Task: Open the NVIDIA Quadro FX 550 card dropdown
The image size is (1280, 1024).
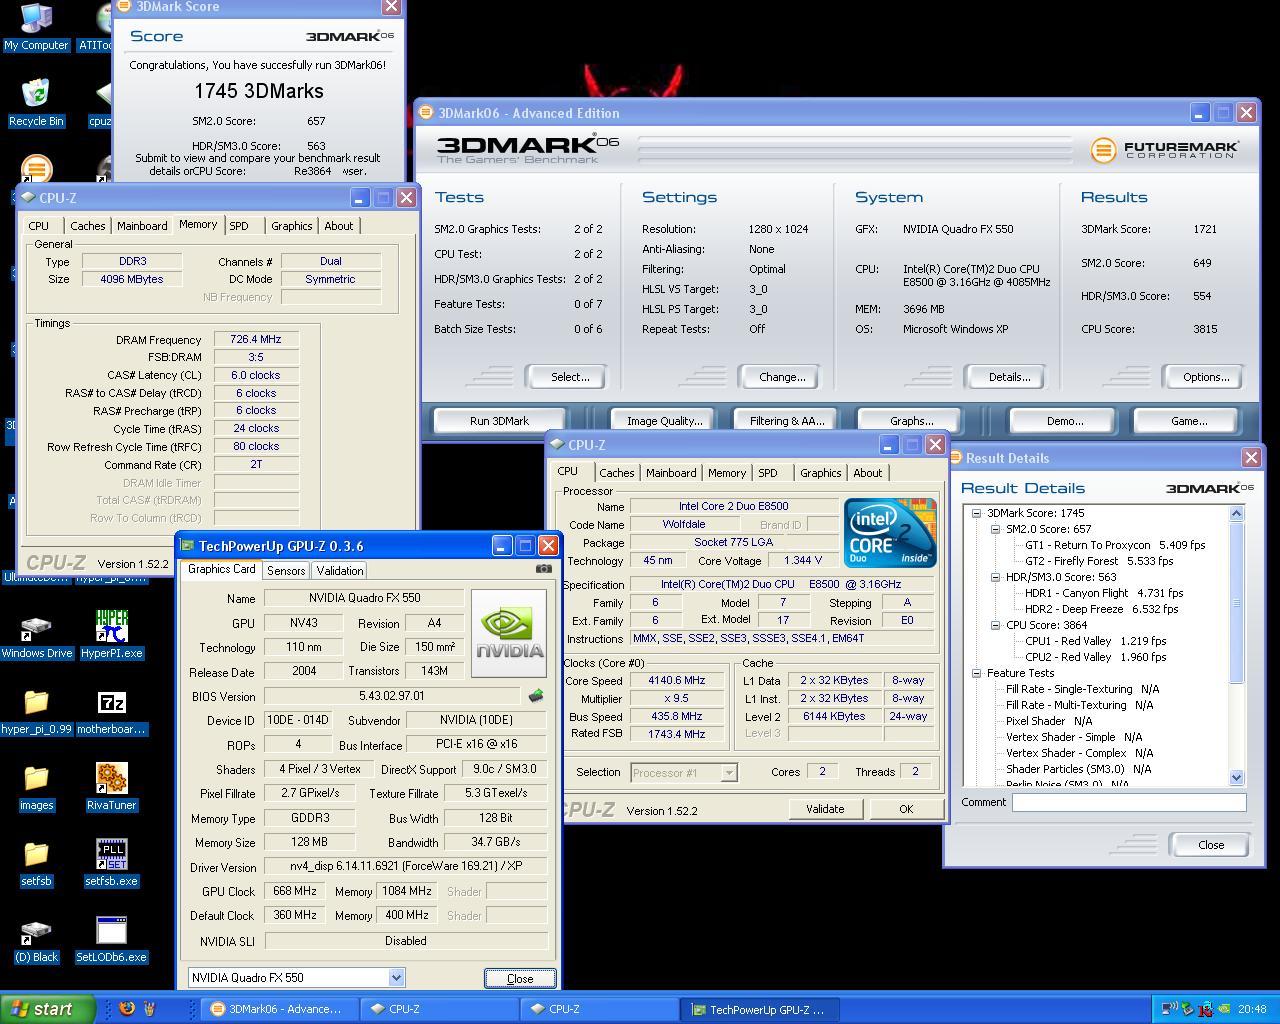Action: pos(396,978)
